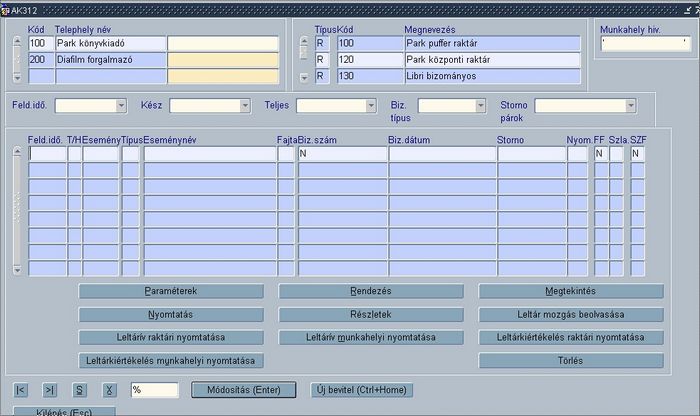This screenshot has height=416, width=700.
Task: Click the Nyomtatás button
Action: [x=171, y=315]
